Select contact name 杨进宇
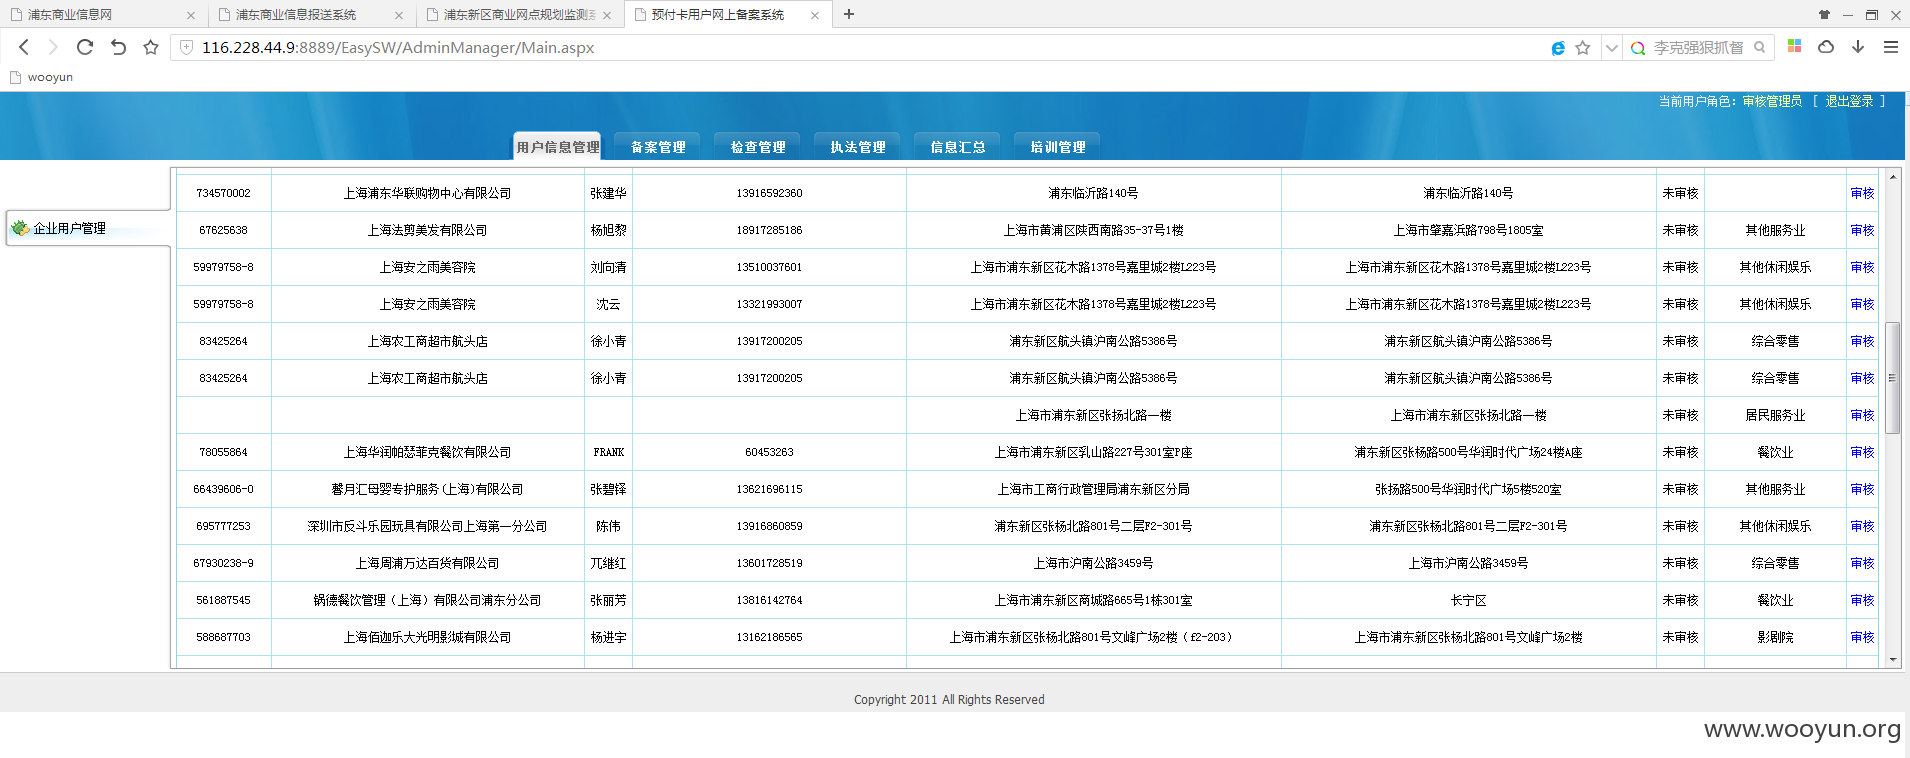 coord(608,637)
